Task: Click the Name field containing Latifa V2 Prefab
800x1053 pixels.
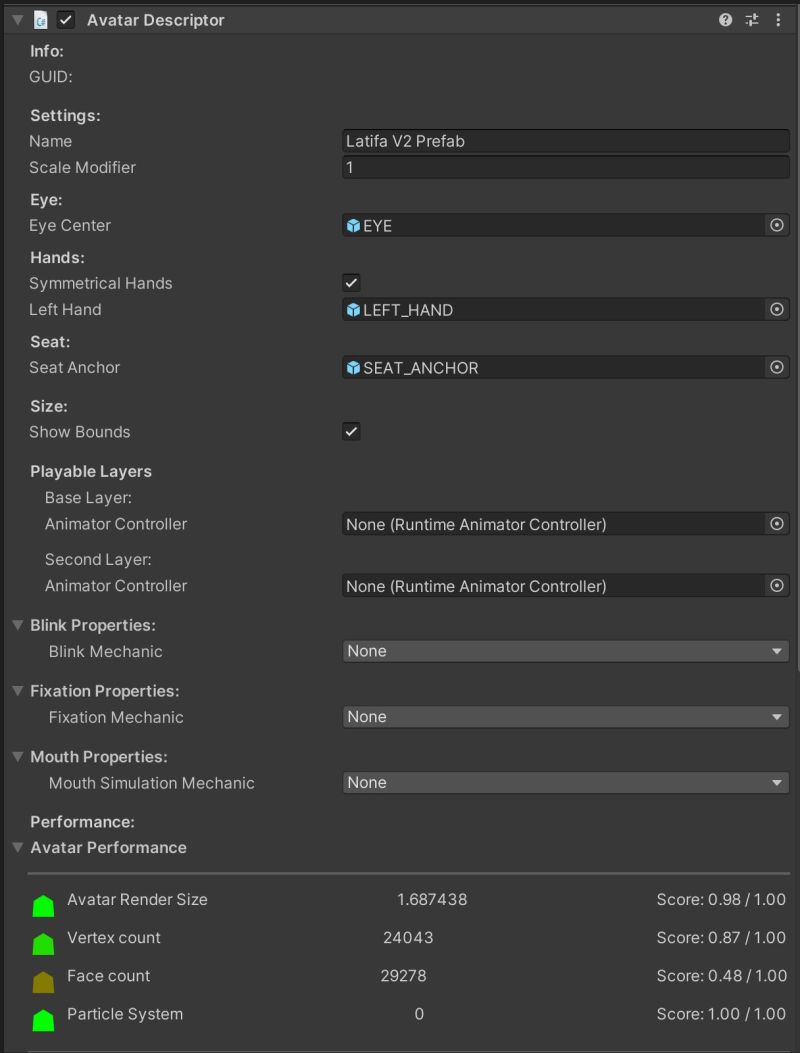Action: [x=565, y=141]
